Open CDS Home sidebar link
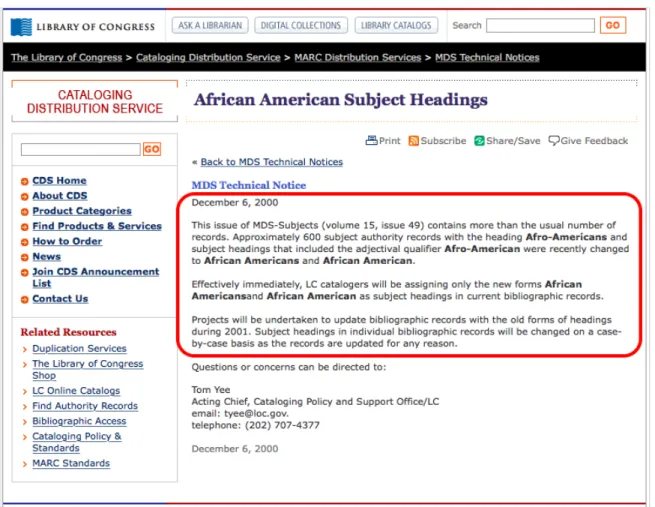Image resolution: width=655 pixels, height=507 pixels. tap(59, 181)
